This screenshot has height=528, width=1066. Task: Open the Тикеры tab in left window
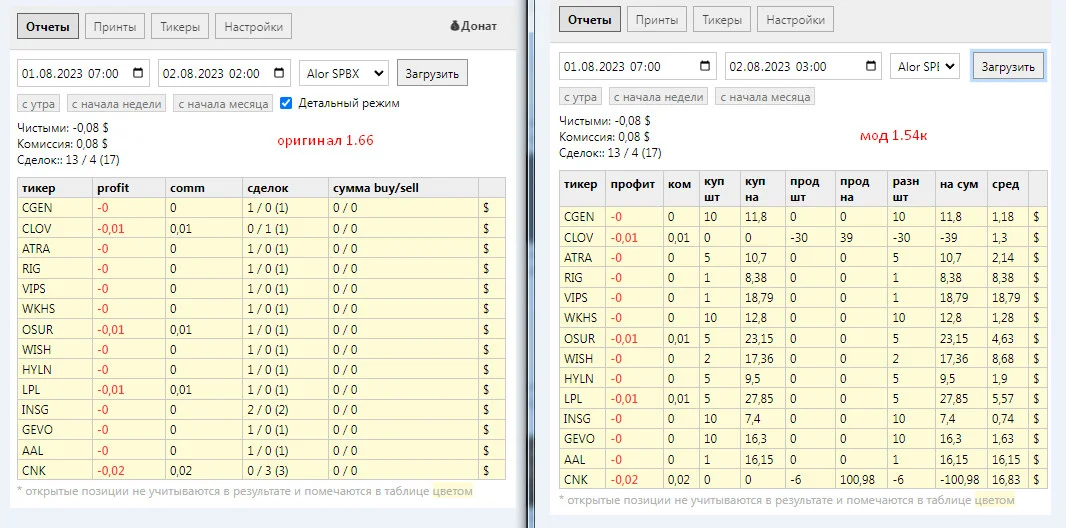coord(180,27)
